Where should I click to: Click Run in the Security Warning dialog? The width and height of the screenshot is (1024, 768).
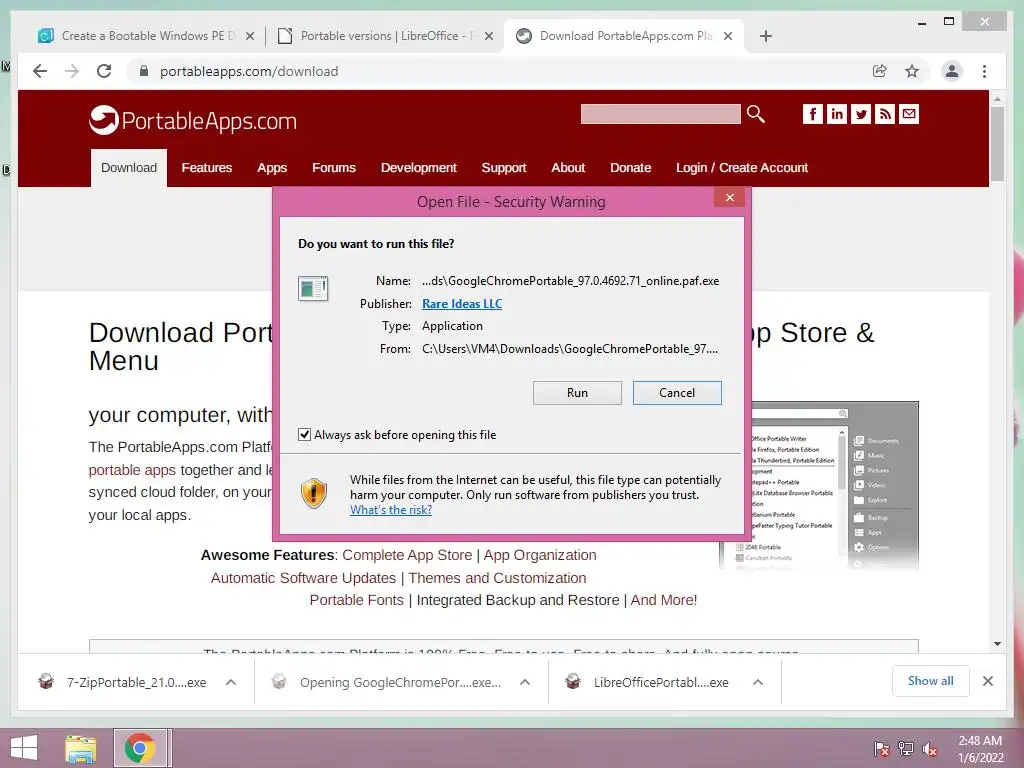[577, 392]
